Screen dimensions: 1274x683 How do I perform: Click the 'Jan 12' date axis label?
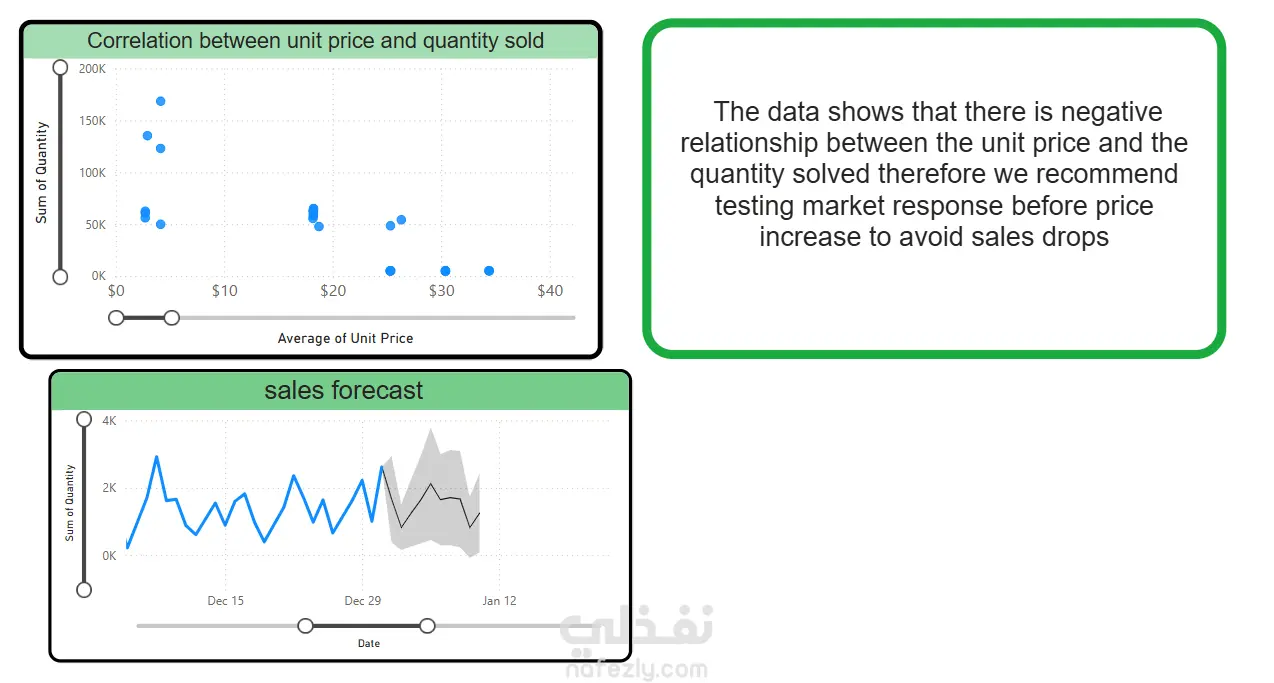click(x=499, y=601)
